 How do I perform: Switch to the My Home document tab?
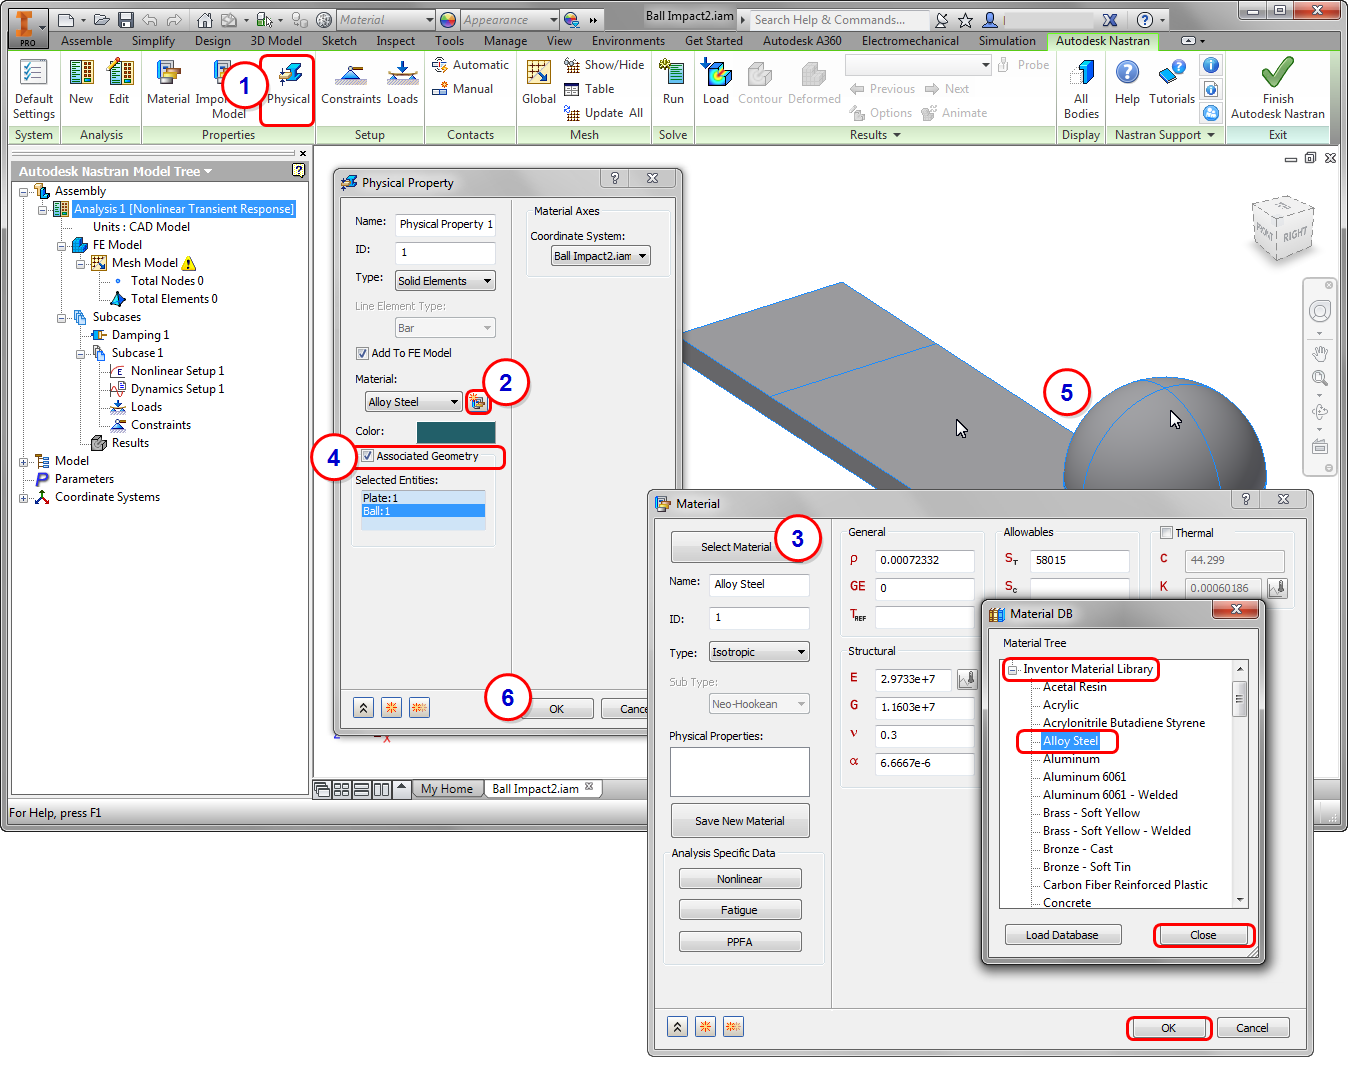point(447,789)
